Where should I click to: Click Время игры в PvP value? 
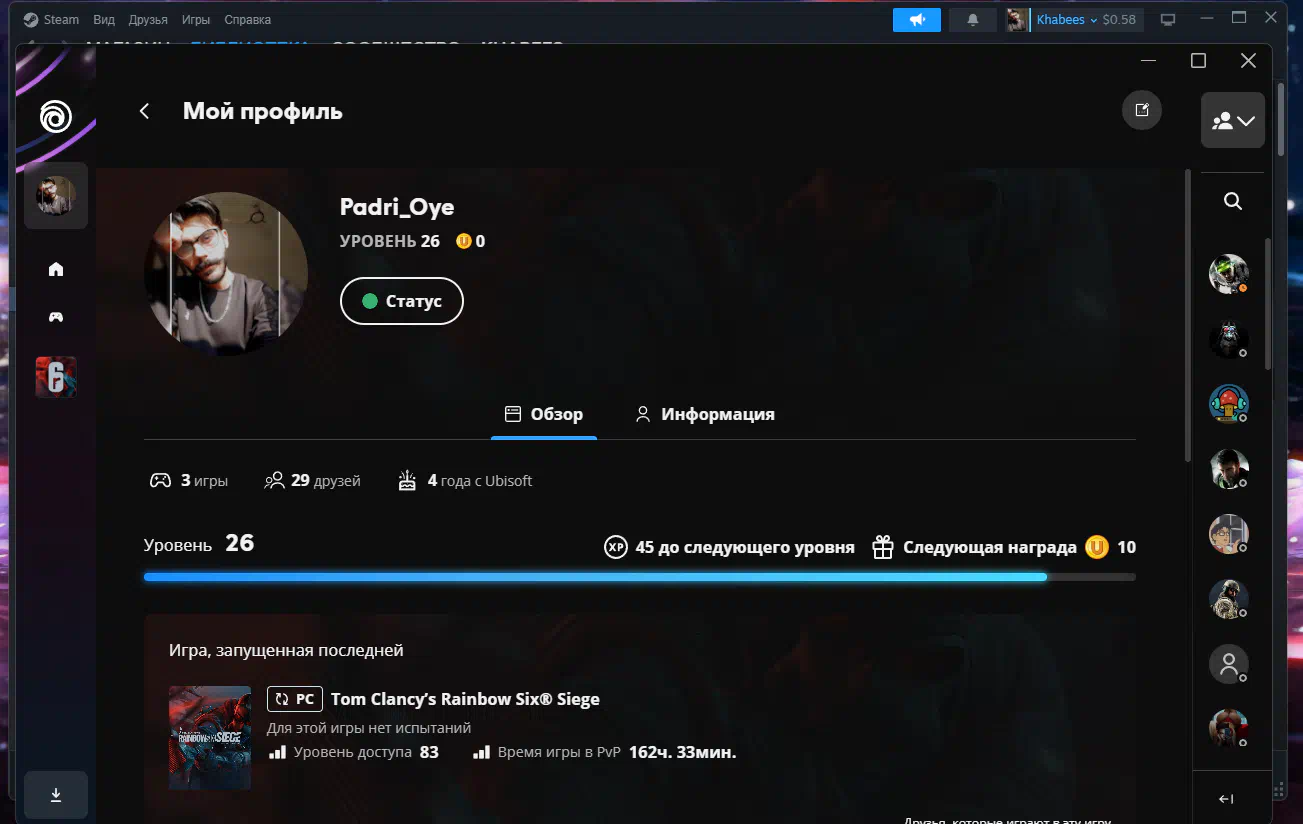(x=682, y=752)
